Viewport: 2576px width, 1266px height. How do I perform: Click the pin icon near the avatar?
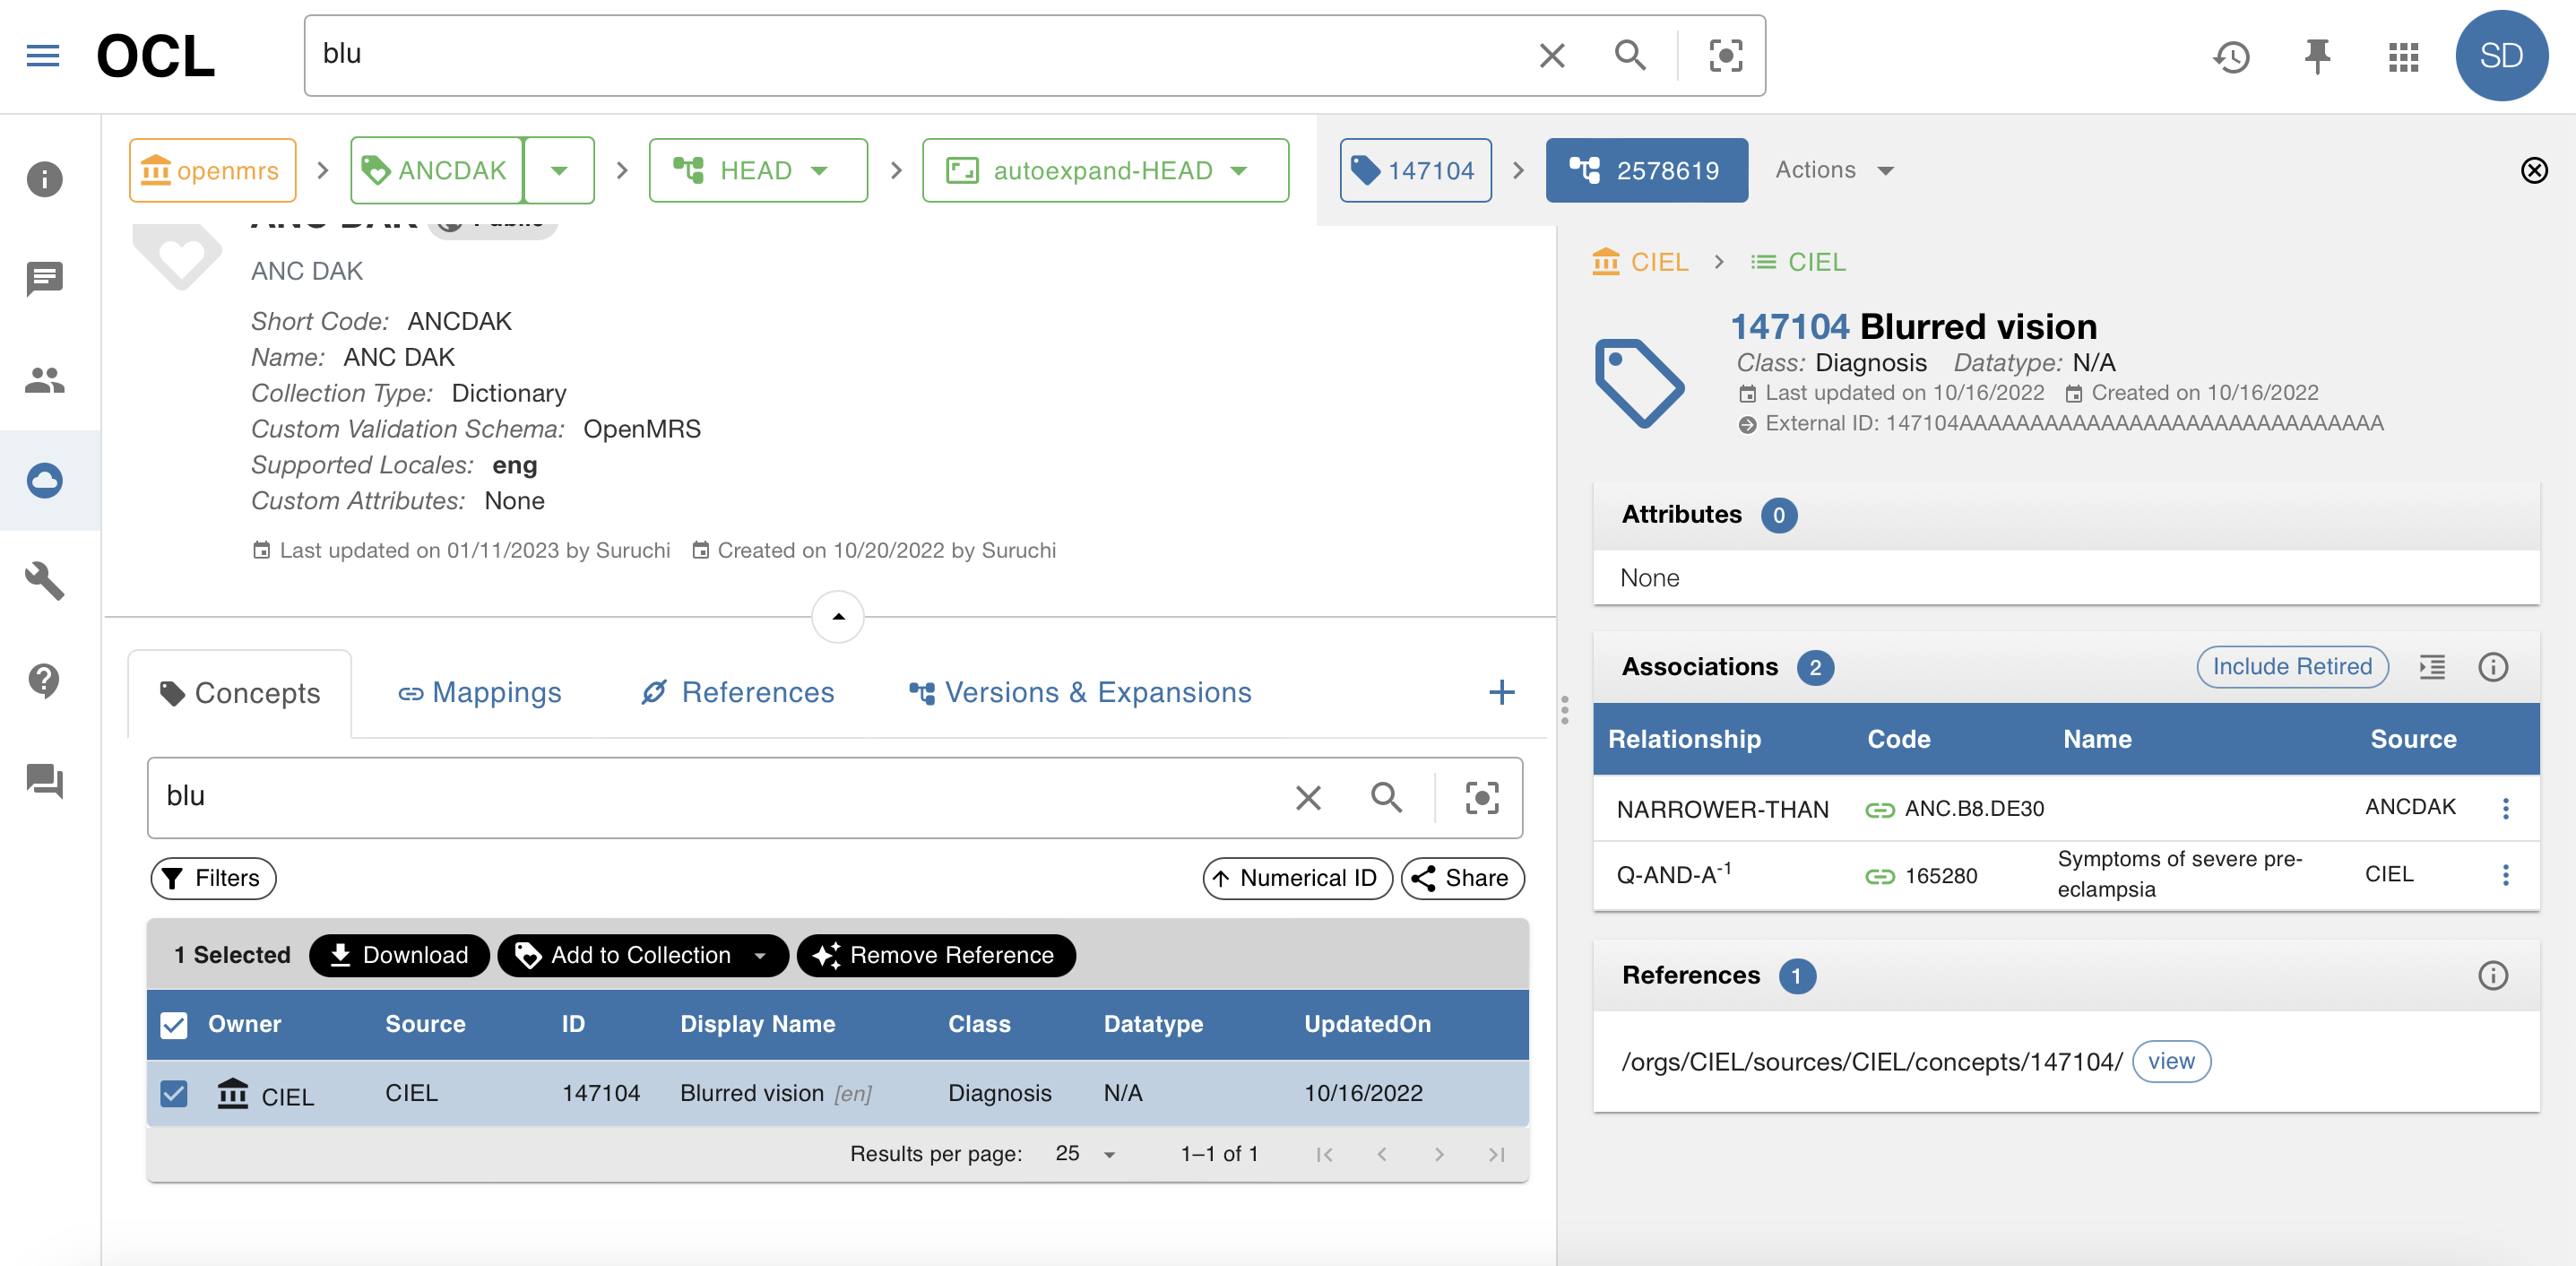[2317, 57]
